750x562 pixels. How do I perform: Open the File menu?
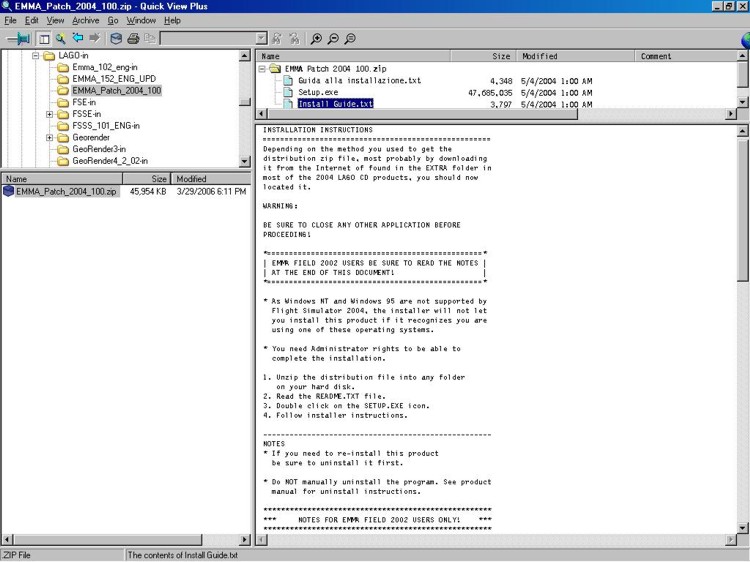click(10, 21)
